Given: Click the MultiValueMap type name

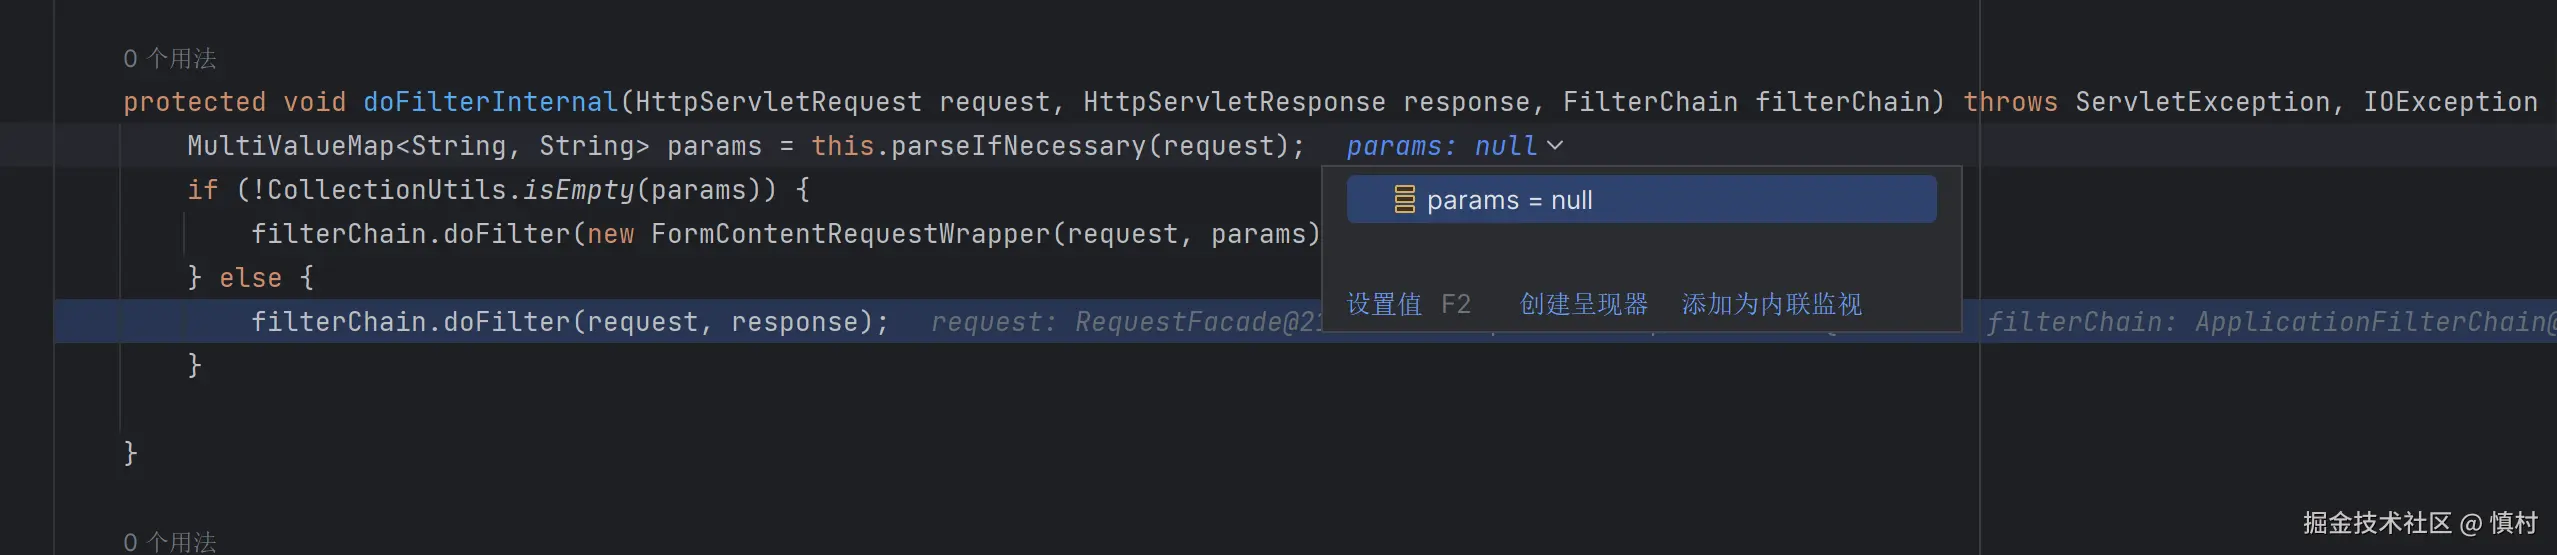Looking at the screenshot, I should tap(290, 146).
